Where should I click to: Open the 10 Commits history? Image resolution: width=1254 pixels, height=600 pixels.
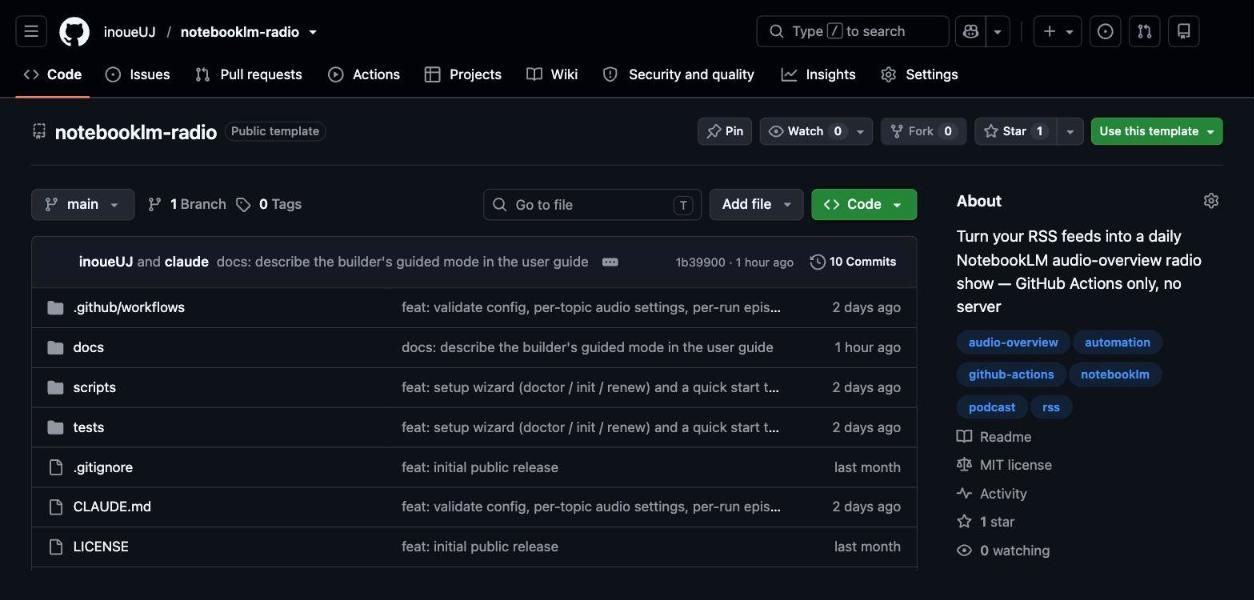pyautogui.click(x=853, y=262)
